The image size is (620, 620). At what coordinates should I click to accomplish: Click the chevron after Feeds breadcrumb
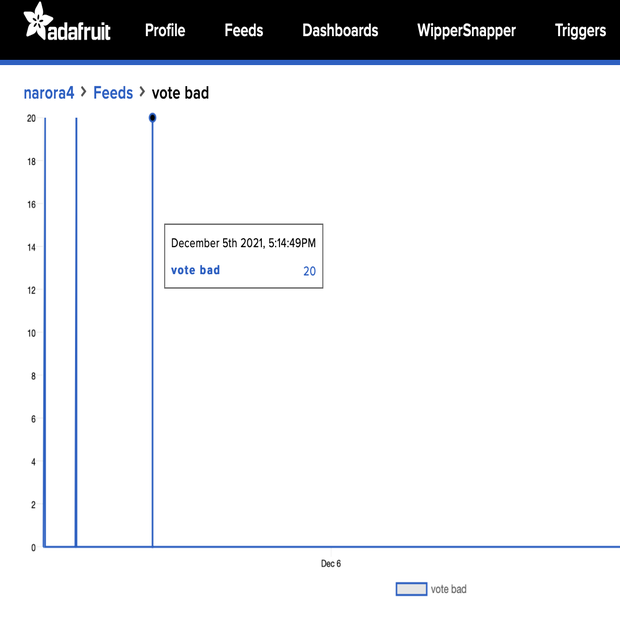[142, 93]
